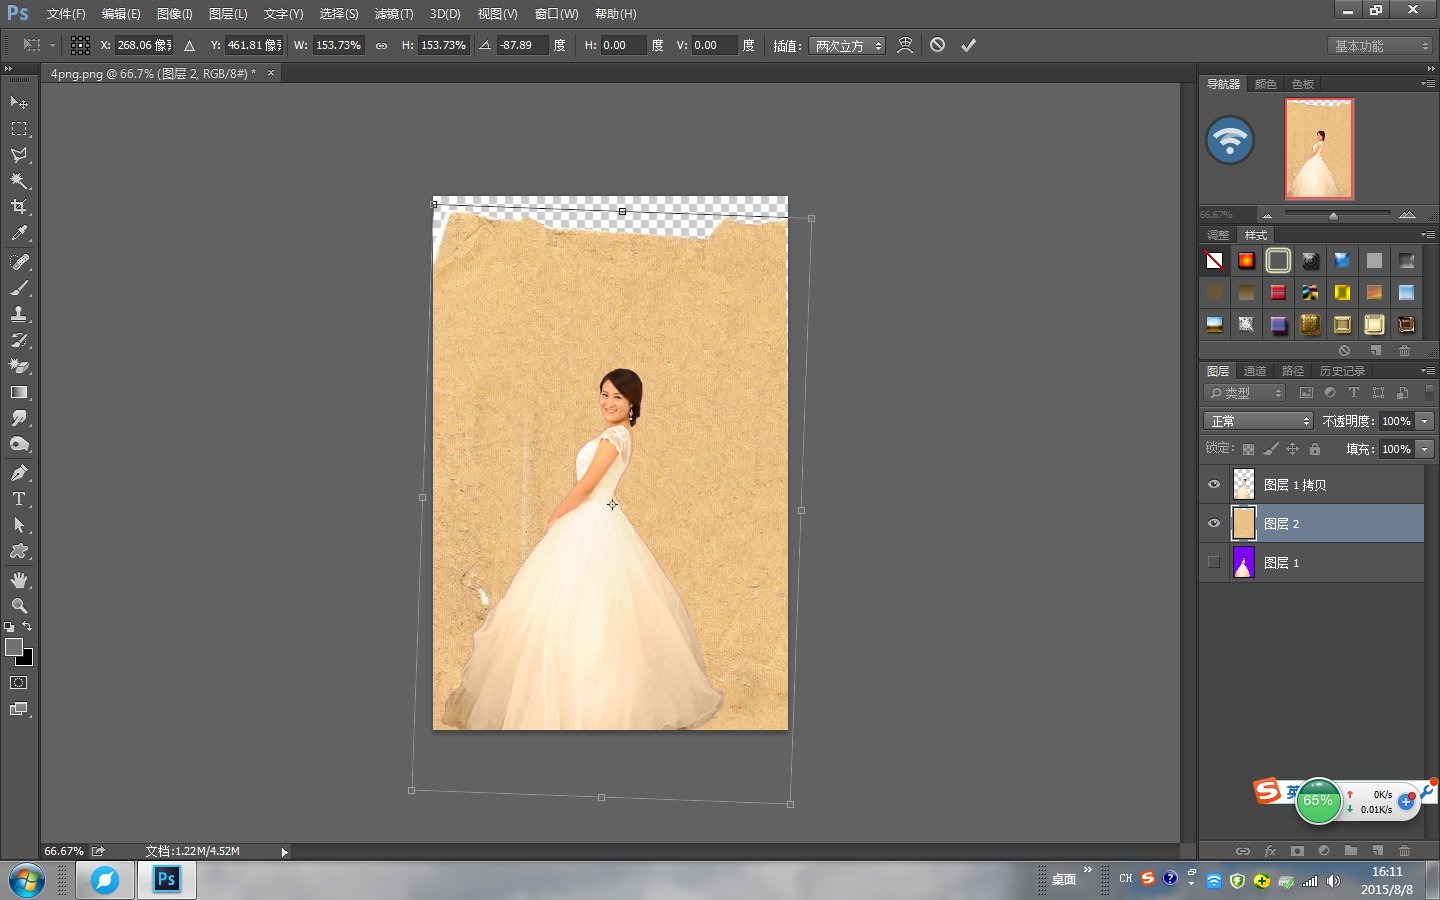Viewport: 1440px width, 900px height.
Task: Select the Type tool
Action: click(x=20, y=499)
